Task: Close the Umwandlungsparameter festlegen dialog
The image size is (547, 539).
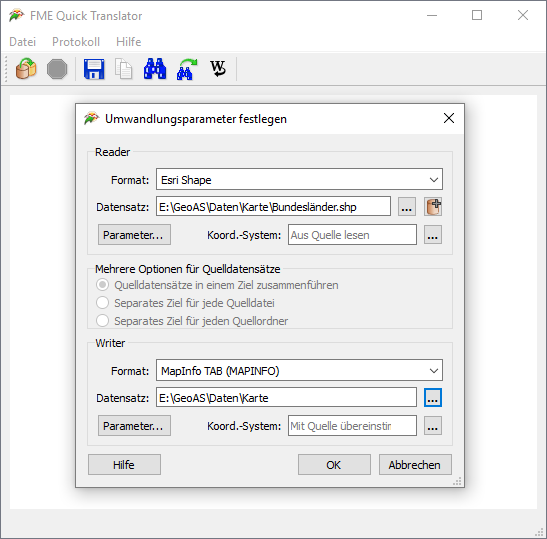Action: point(449,118)
